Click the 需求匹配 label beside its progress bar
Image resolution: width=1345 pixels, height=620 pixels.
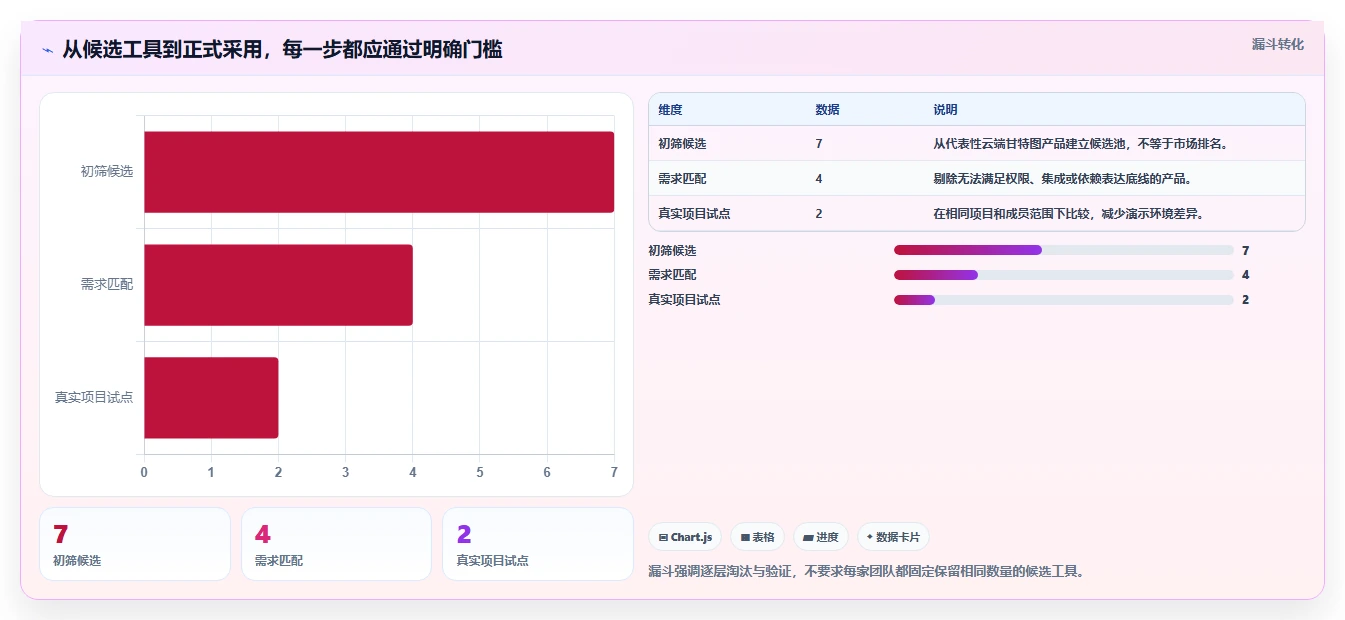(x=672, y=274)
